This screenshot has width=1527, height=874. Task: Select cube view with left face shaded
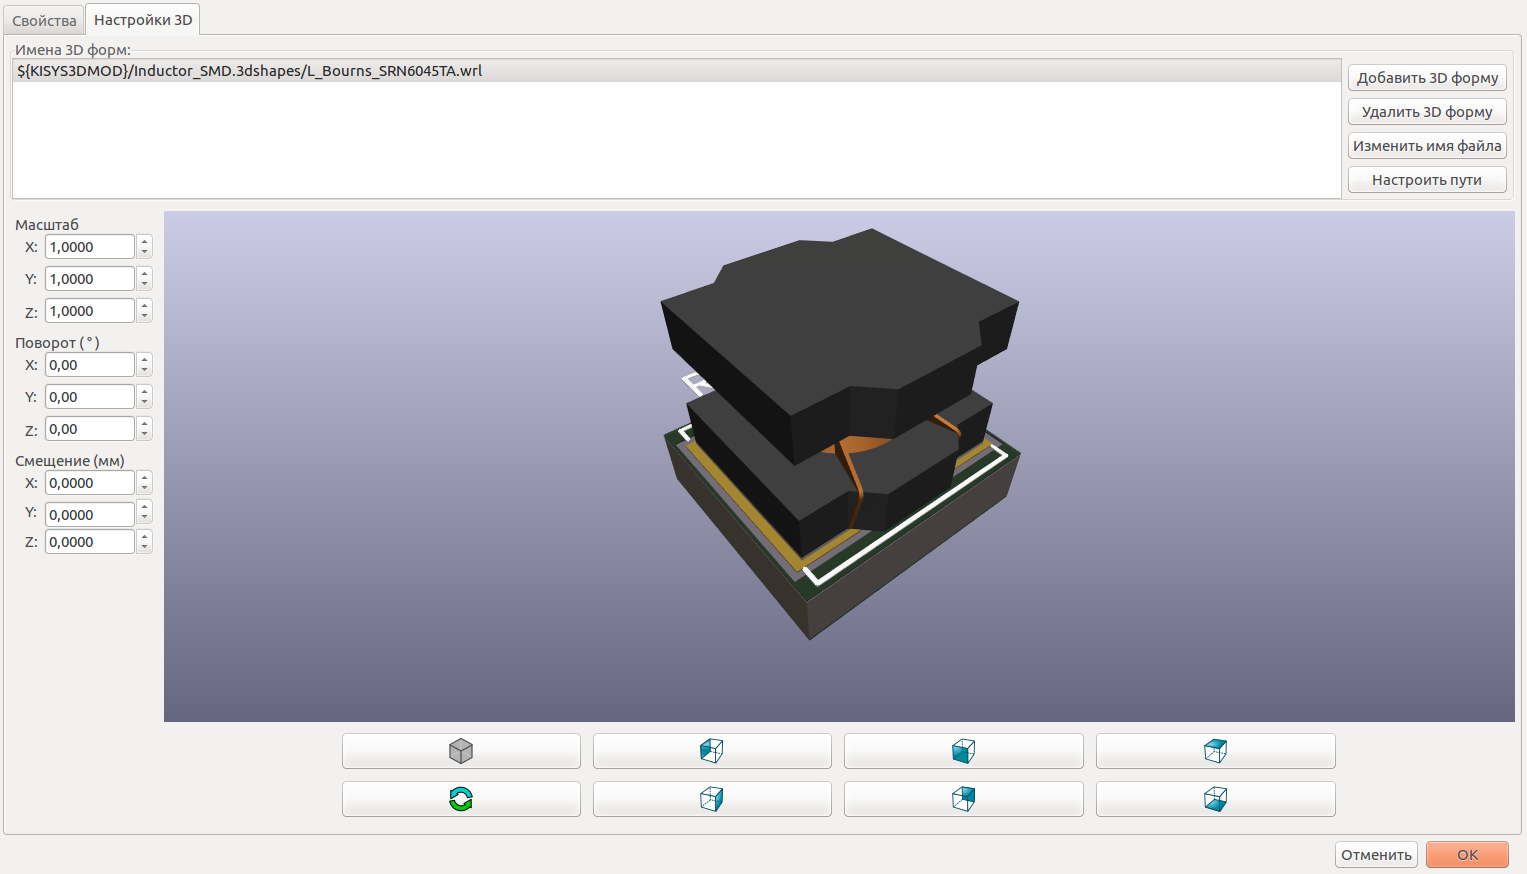[712, 751]
